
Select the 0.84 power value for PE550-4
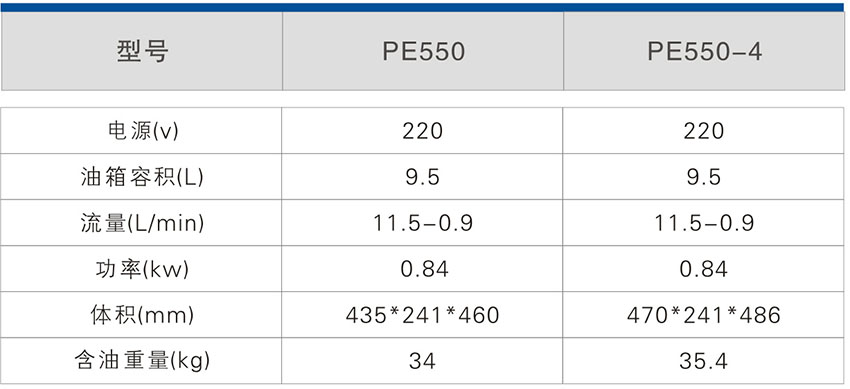pyautogui.click(x=704, y=269)
